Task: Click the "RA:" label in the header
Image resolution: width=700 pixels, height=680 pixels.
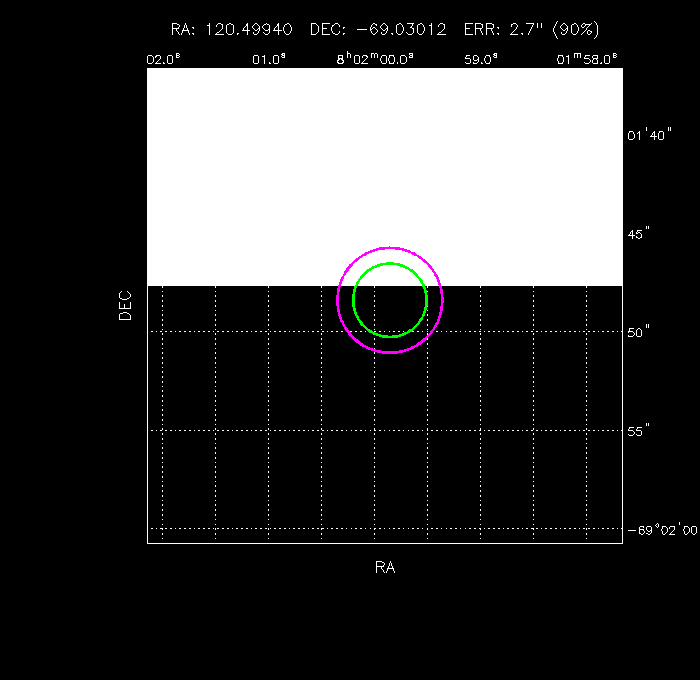Action: [x=184, y=30]
